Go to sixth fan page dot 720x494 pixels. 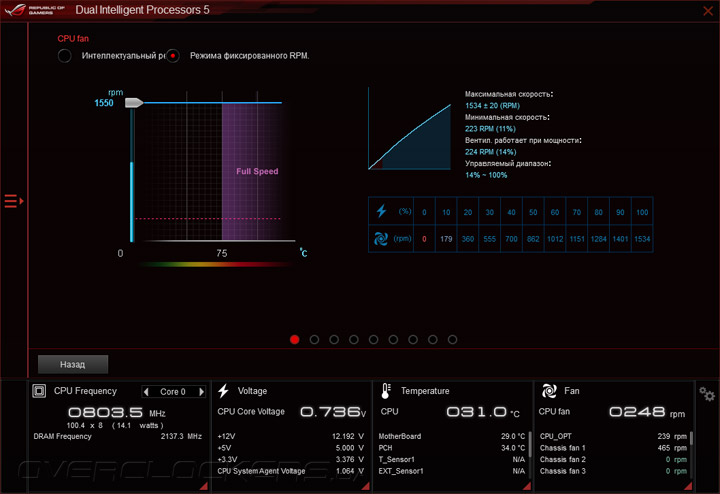393,339
